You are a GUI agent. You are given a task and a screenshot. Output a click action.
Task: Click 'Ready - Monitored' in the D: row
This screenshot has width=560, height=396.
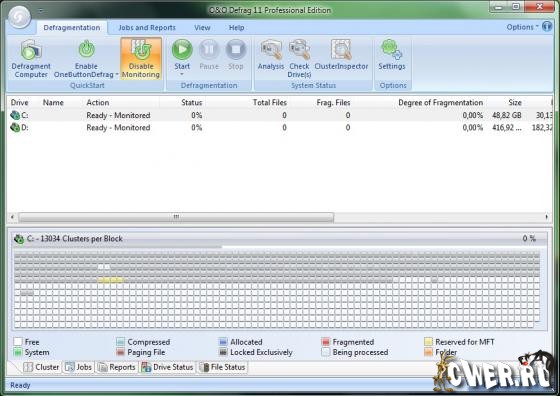coord(118,127)
